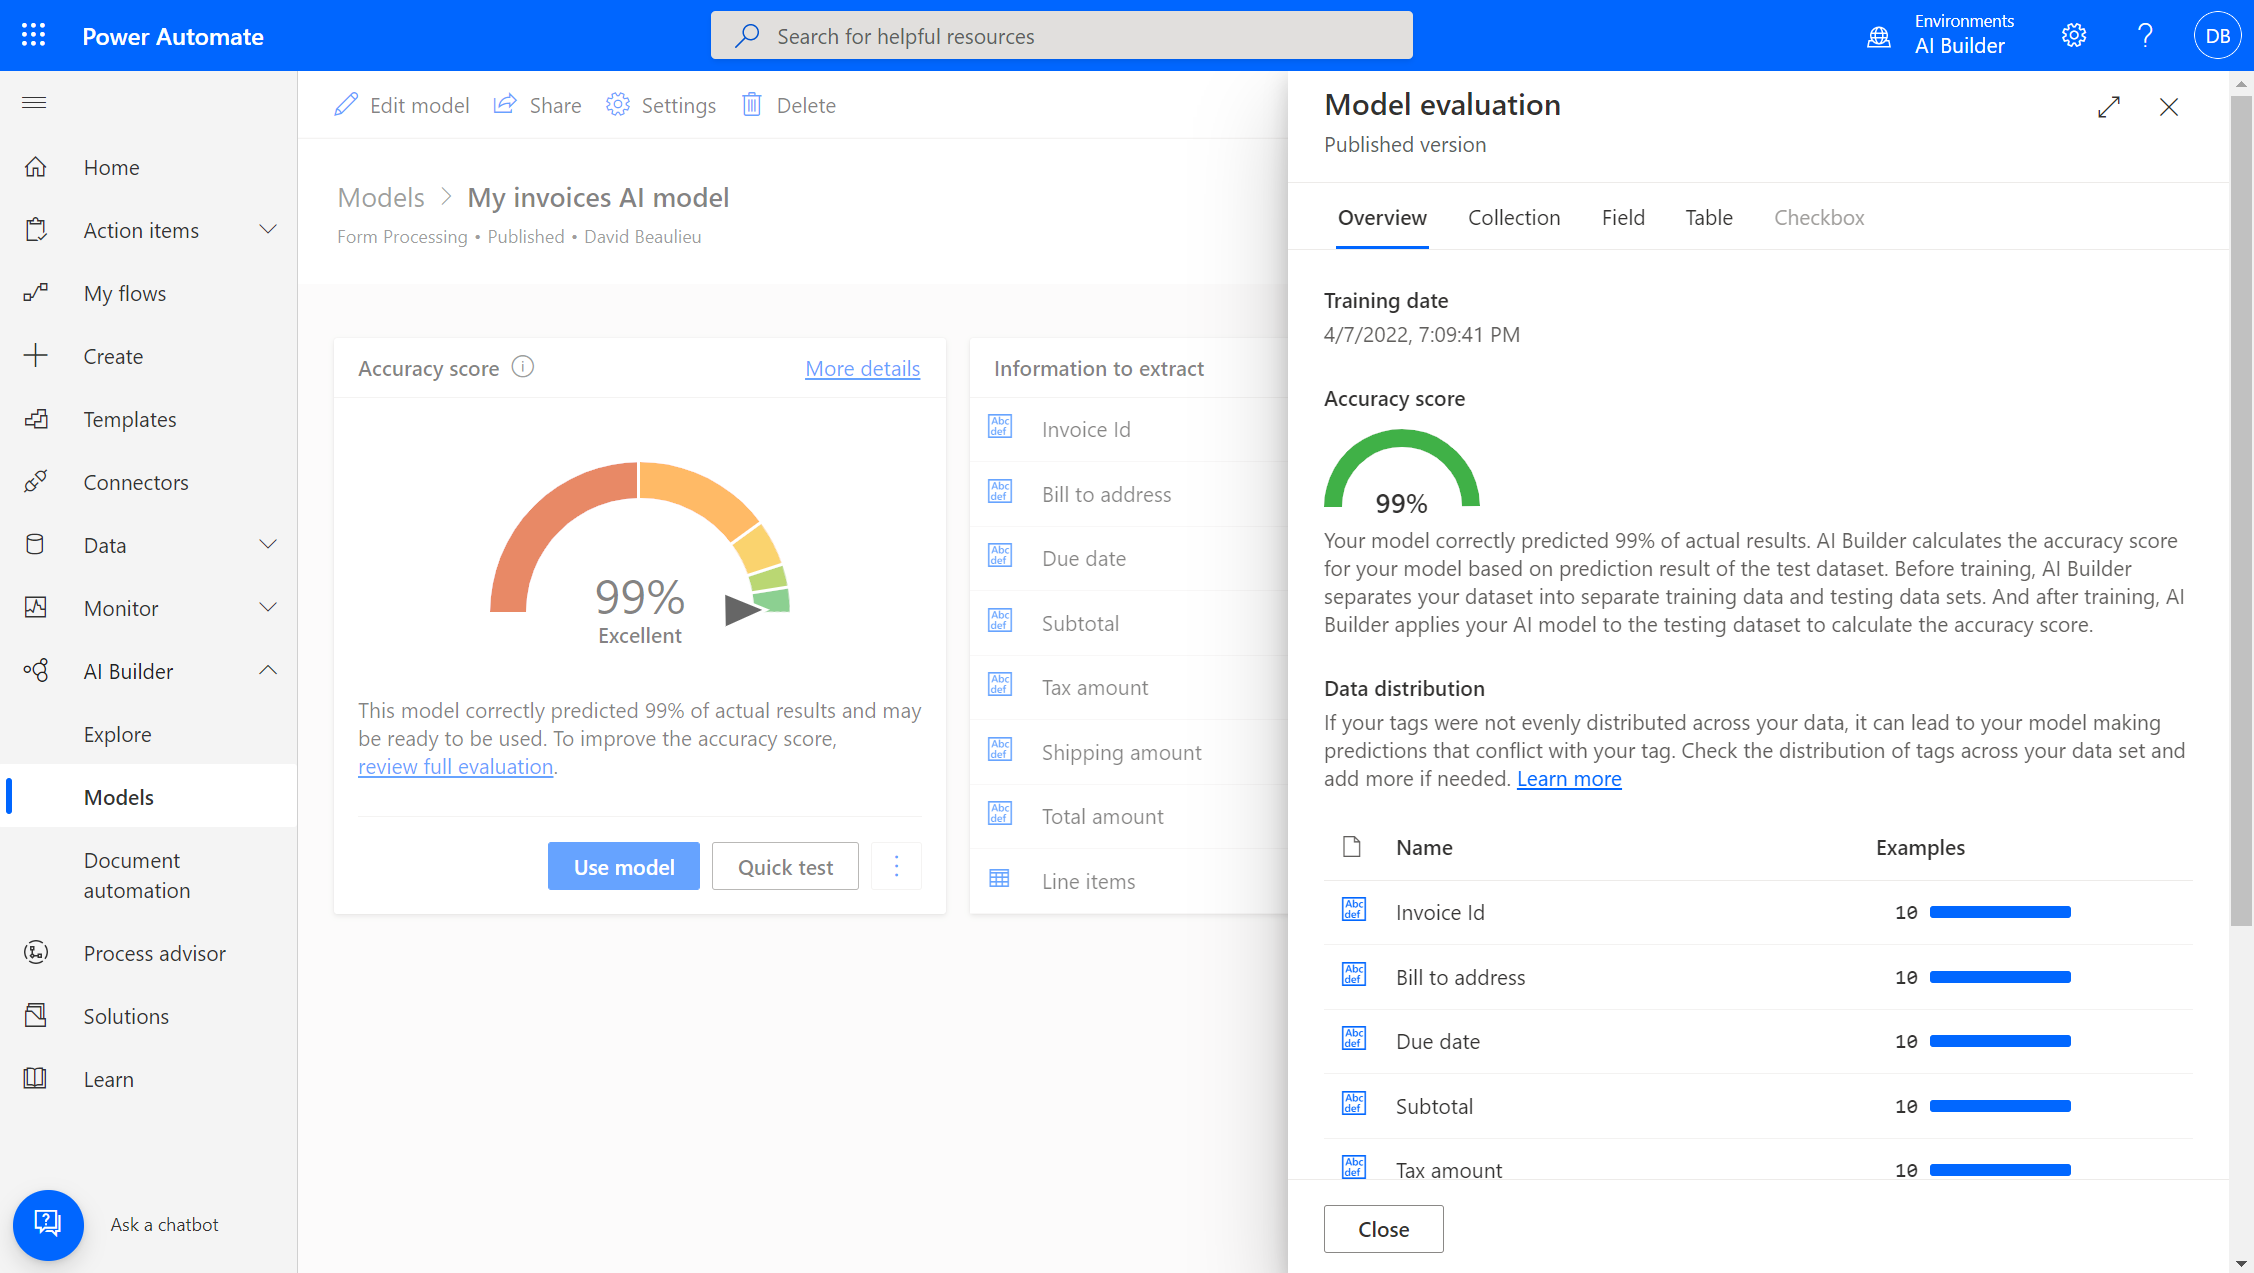Image resolution: width=2254 pixels, height=1273 pixels.
Task: Click the Share icon in toolbar
Action: pyautogui.click(x=506, y=105)
